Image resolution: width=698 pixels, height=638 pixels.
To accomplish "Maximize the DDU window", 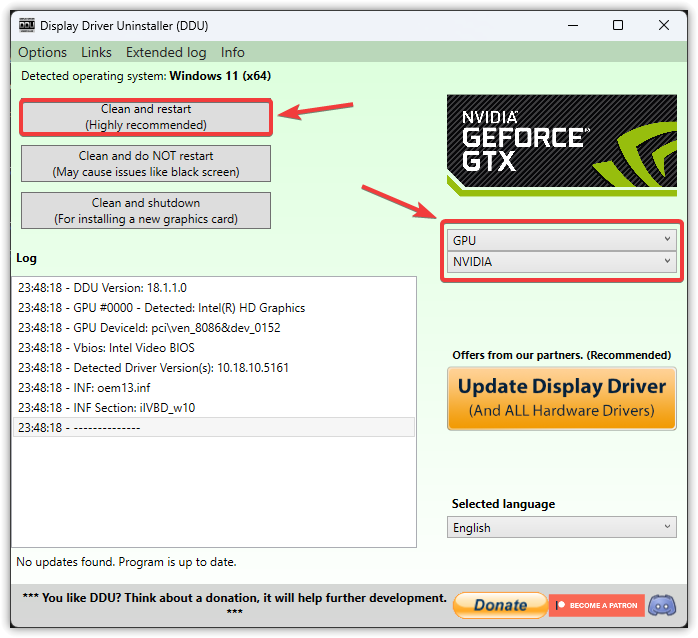I will point(618,24).
